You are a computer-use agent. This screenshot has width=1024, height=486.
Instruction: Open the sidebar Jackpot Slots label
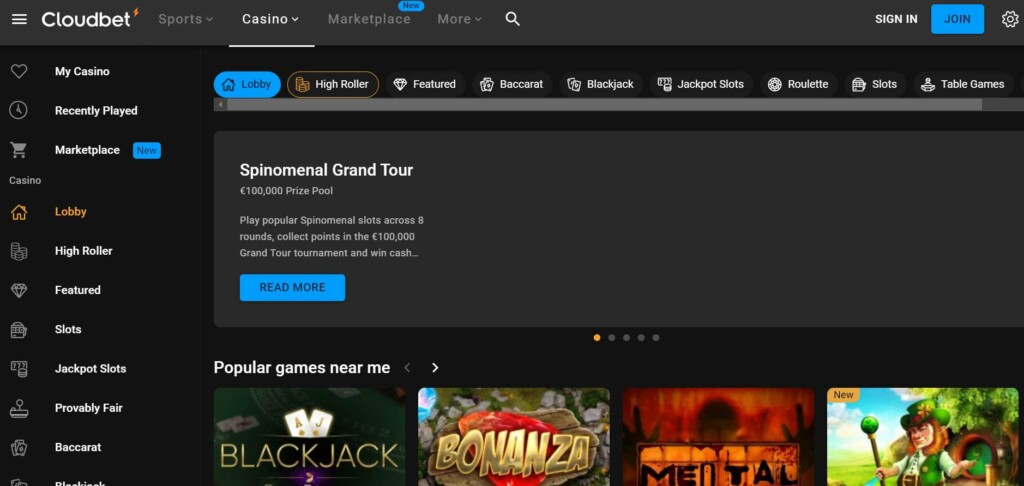click(x=90, y=368)
